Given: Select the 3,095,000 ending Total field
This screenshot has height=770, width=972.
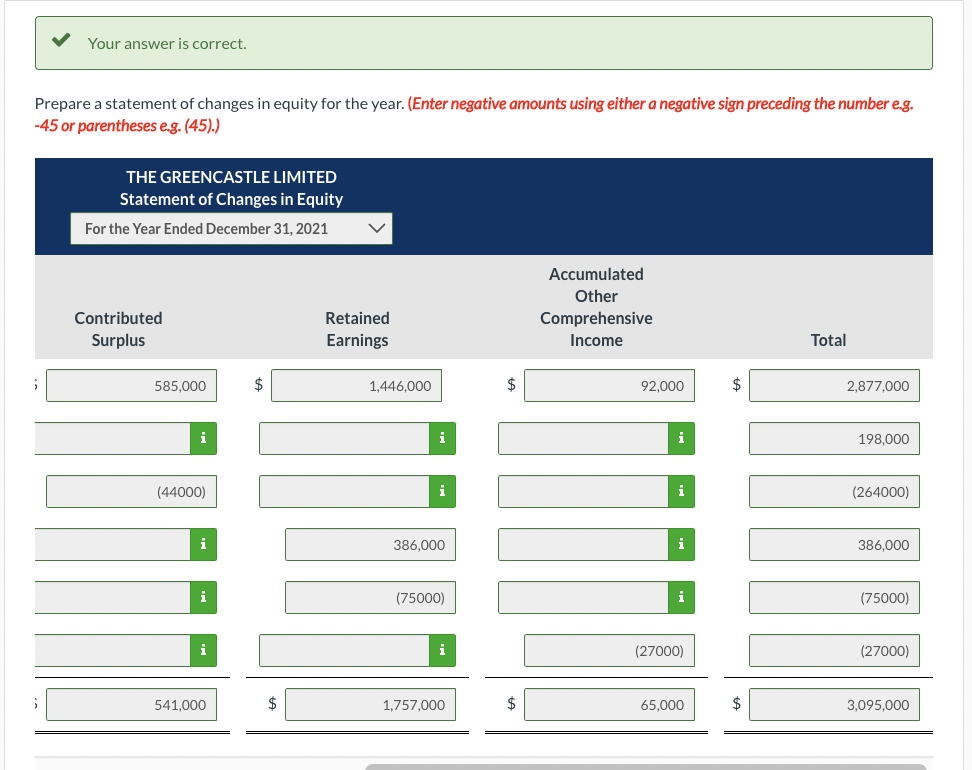Looking at the screenshot, I should [x=834, y=704].
